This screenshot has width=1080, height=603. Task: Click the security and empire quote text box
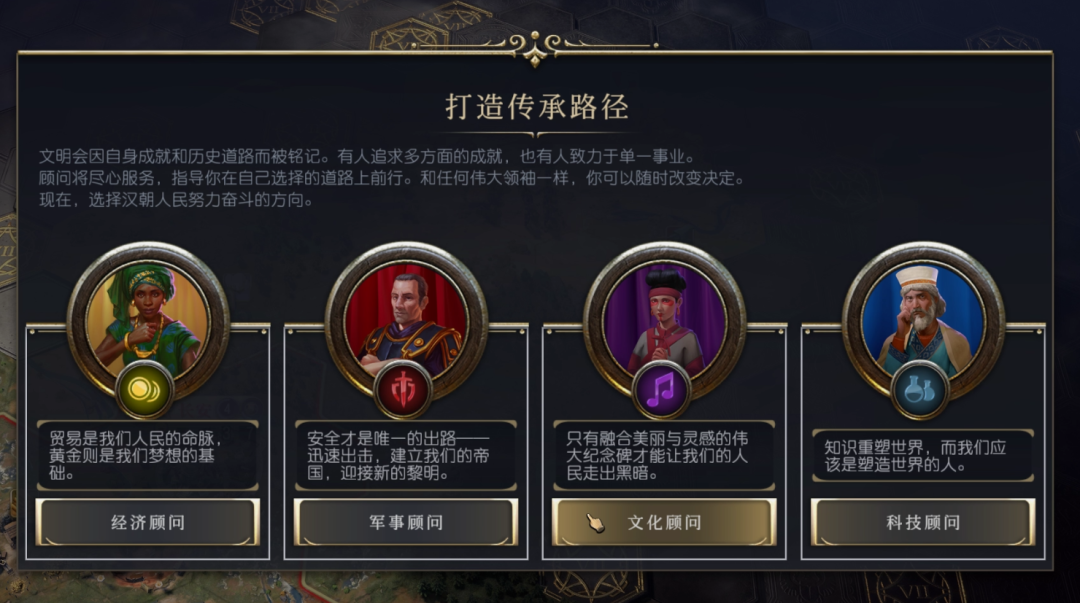[x=406, y=456]
